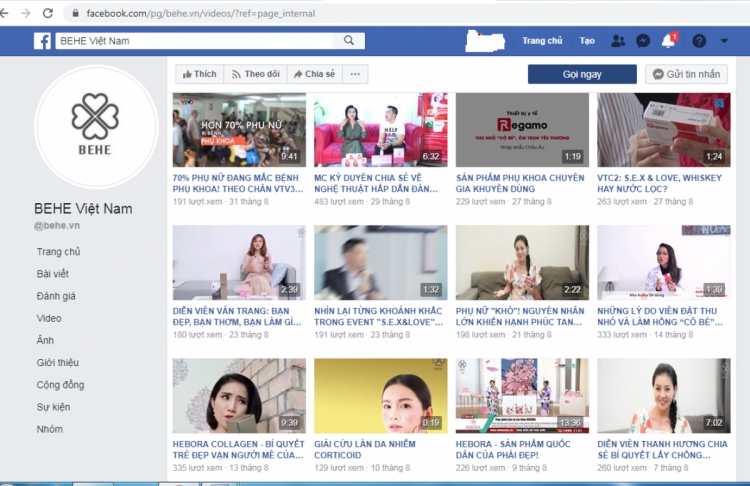
Task: Reload the page with refresh icon
Action: tap(48, 13)
